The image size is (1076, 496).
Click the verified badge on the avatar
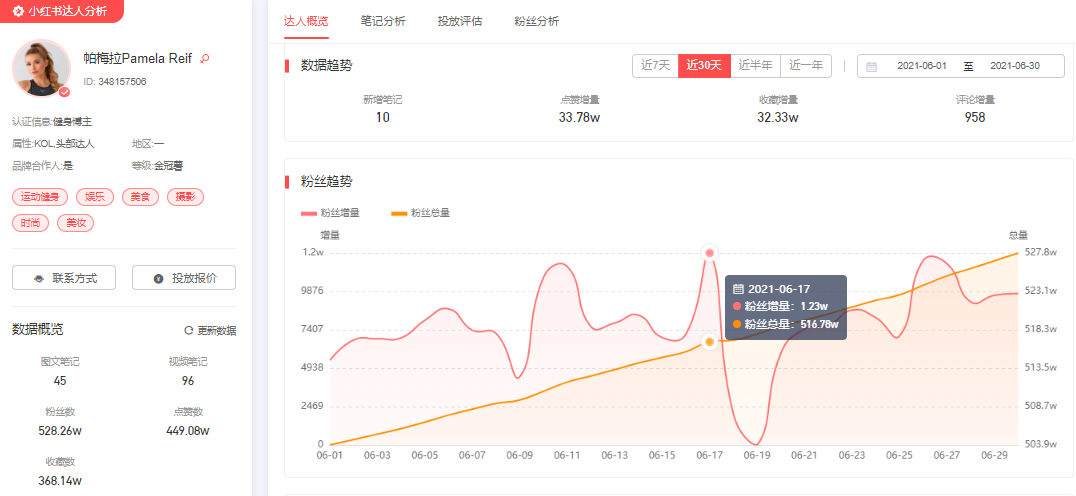(x=65, y=92)
